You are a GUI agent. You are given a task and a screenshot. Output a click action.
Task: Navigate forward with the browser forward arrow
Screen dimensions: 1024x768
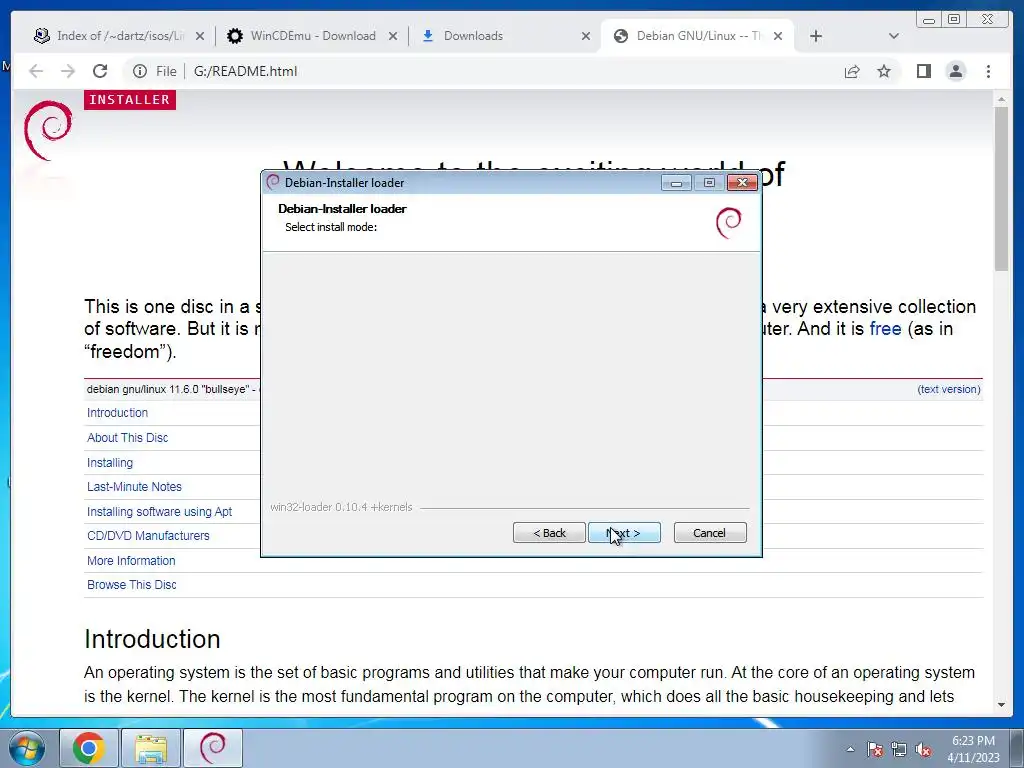pyautogui.click(x=68, y=71)
